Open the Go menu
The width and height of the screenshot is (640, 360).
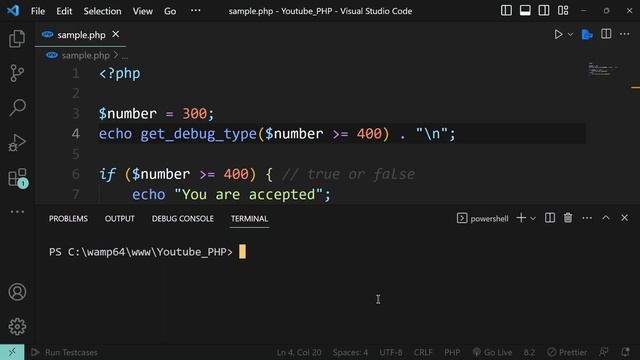pyautogui.click(x=170, y=11)
